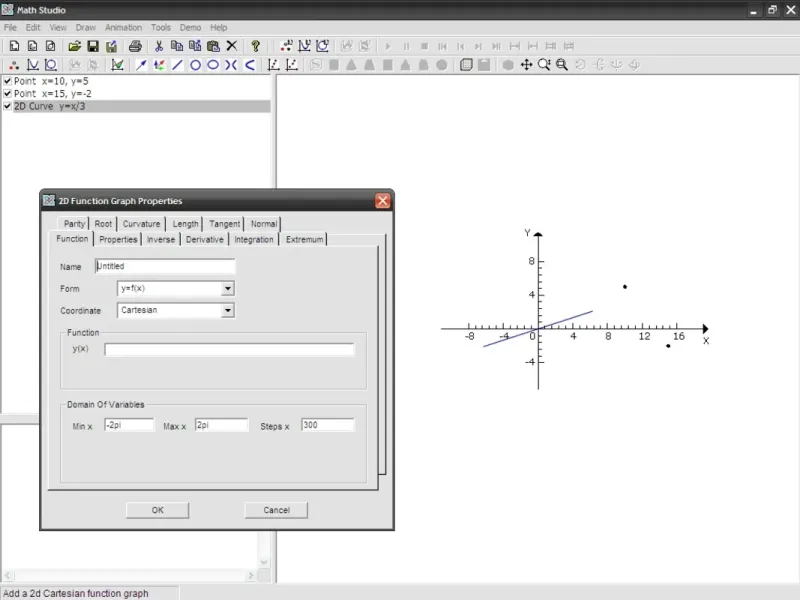Click the Delete X icon in toolbar
800x600 pixels.
point(232,46)
